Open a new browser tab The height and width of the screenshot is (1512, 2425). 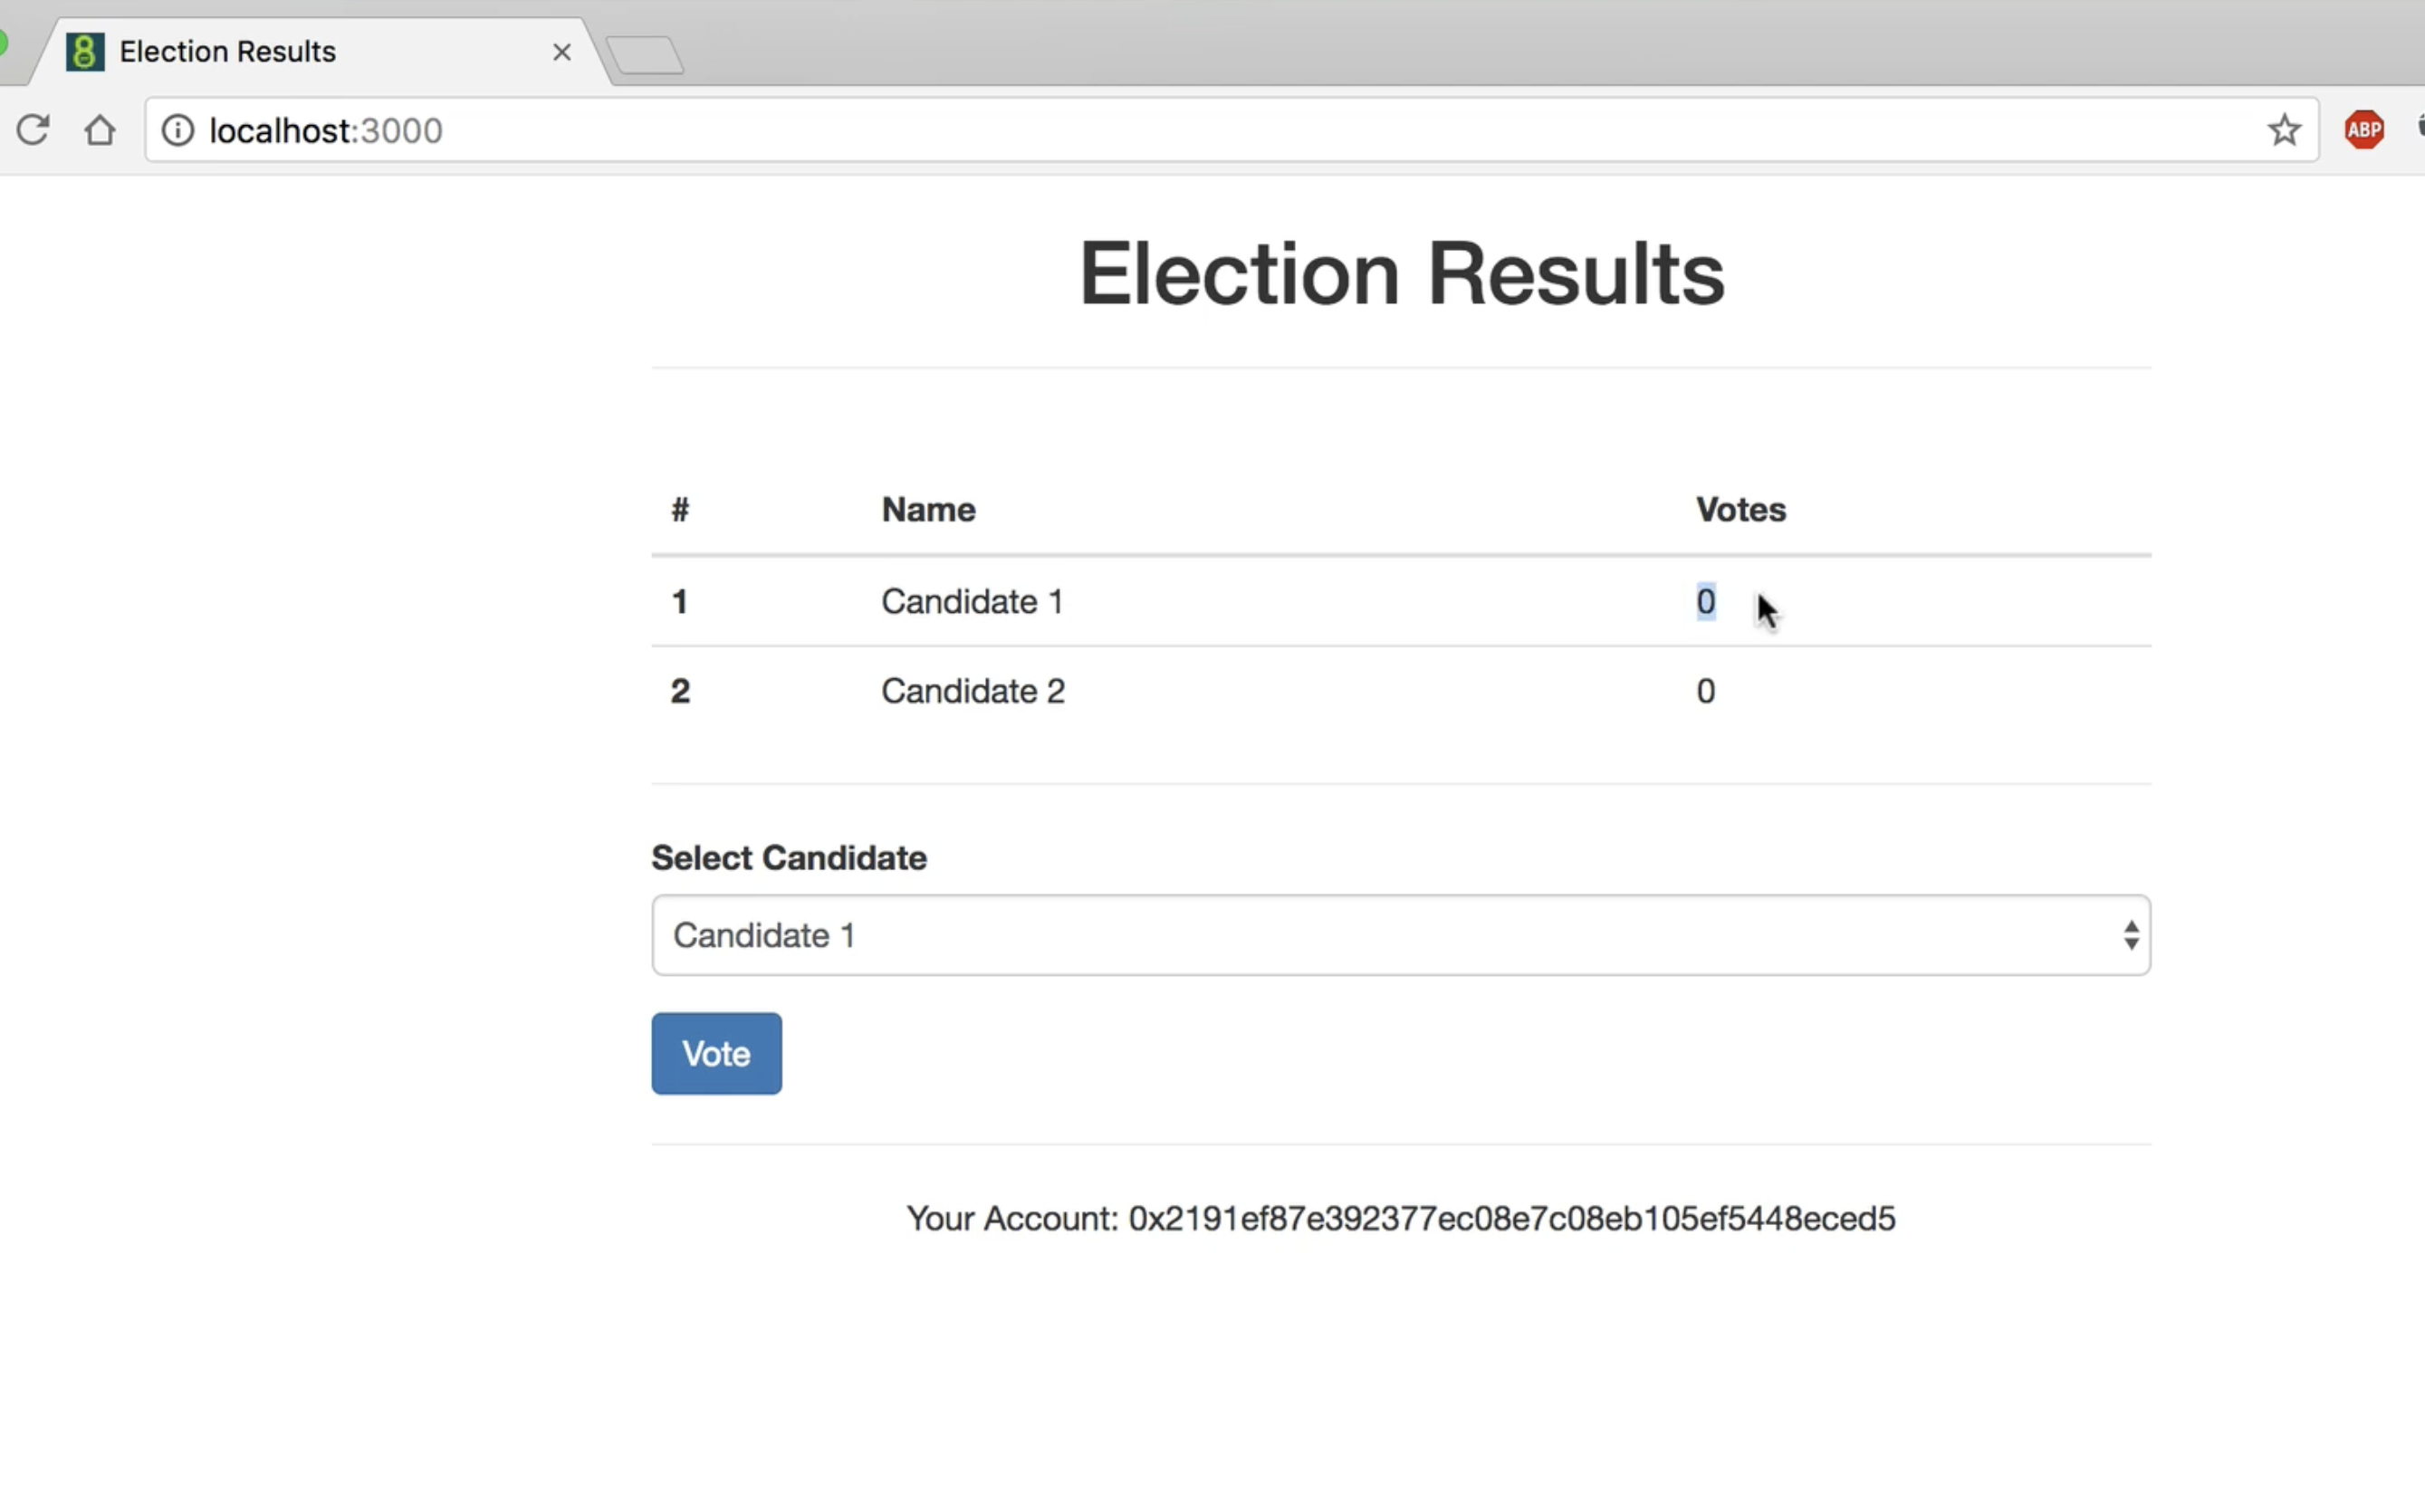[x=645, y=55]
